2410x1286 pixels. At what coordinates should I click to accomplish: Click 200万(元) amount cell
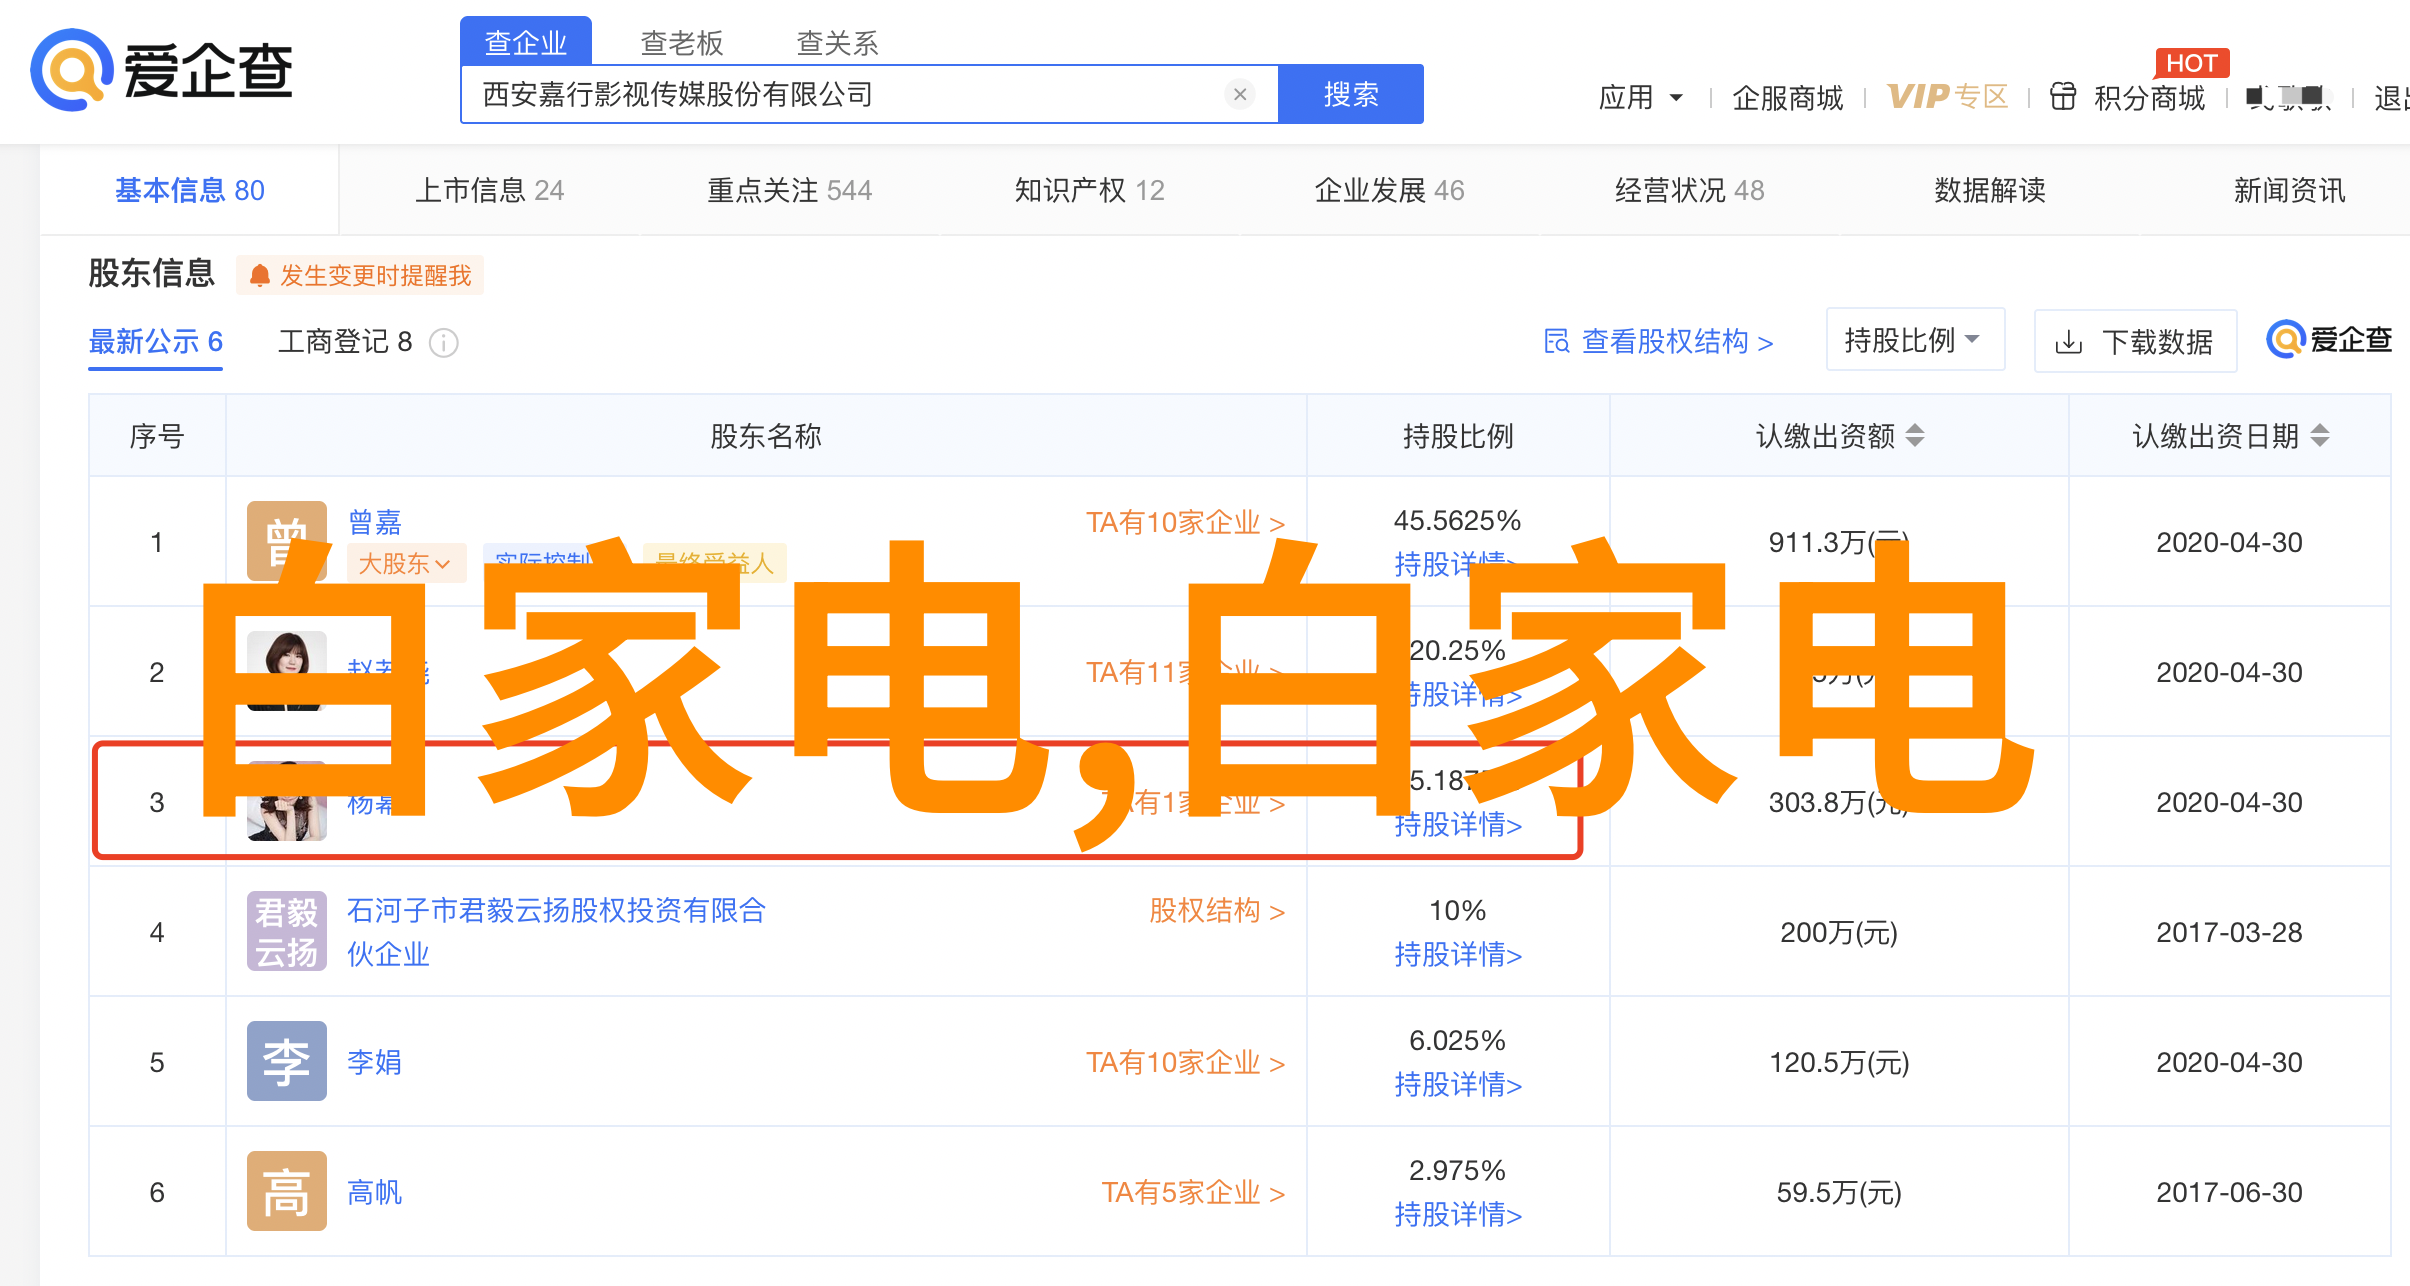tap(1839, 932)
